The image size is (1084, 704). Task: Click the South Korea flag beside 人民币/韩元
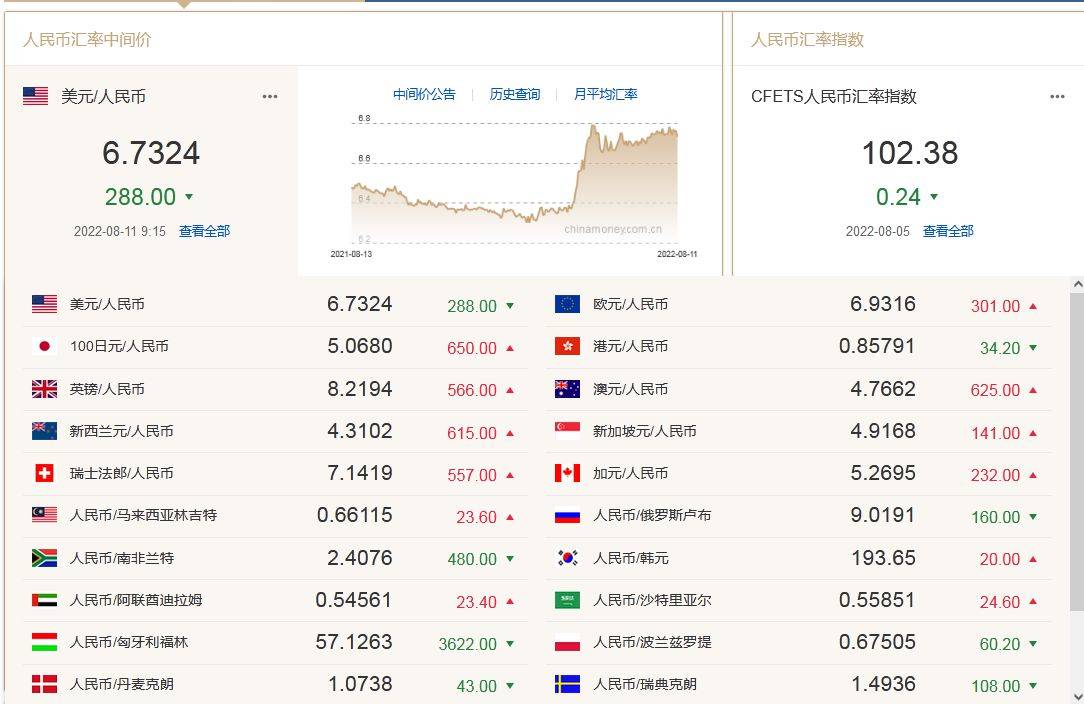pos(567,558)
